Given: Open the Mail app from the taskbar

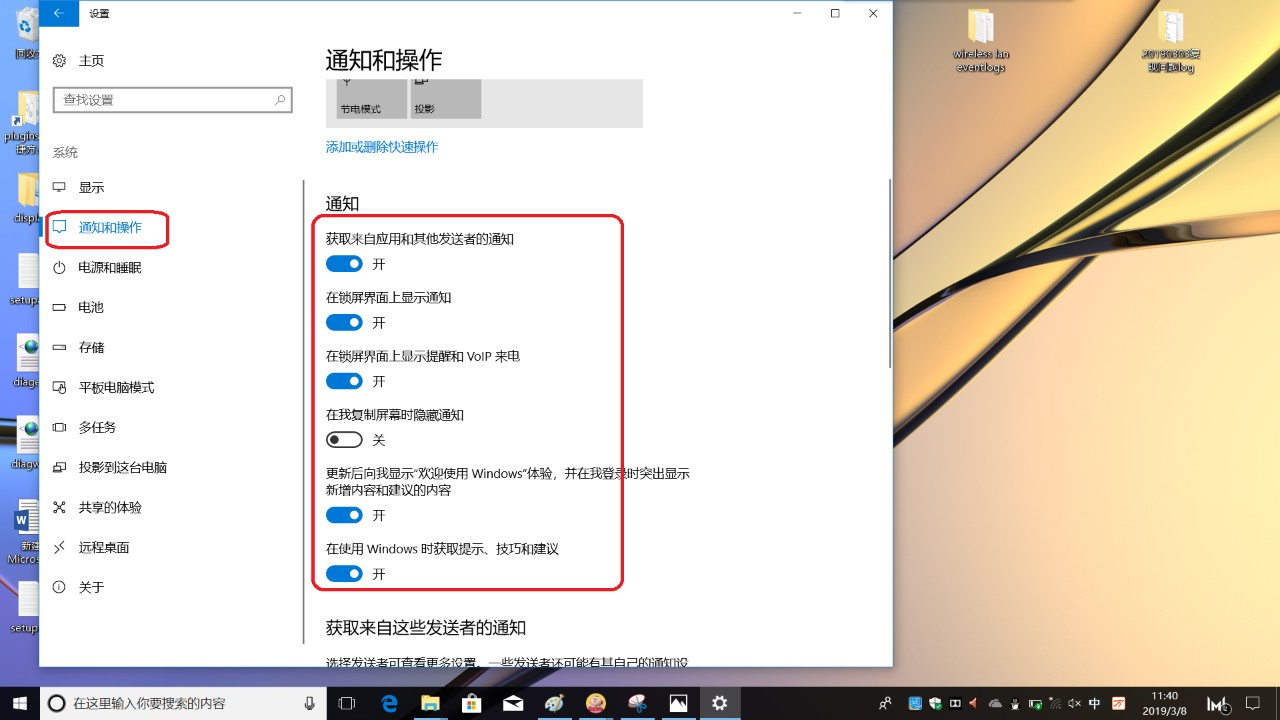Looking at the screenshot, I should pos(513,703).
